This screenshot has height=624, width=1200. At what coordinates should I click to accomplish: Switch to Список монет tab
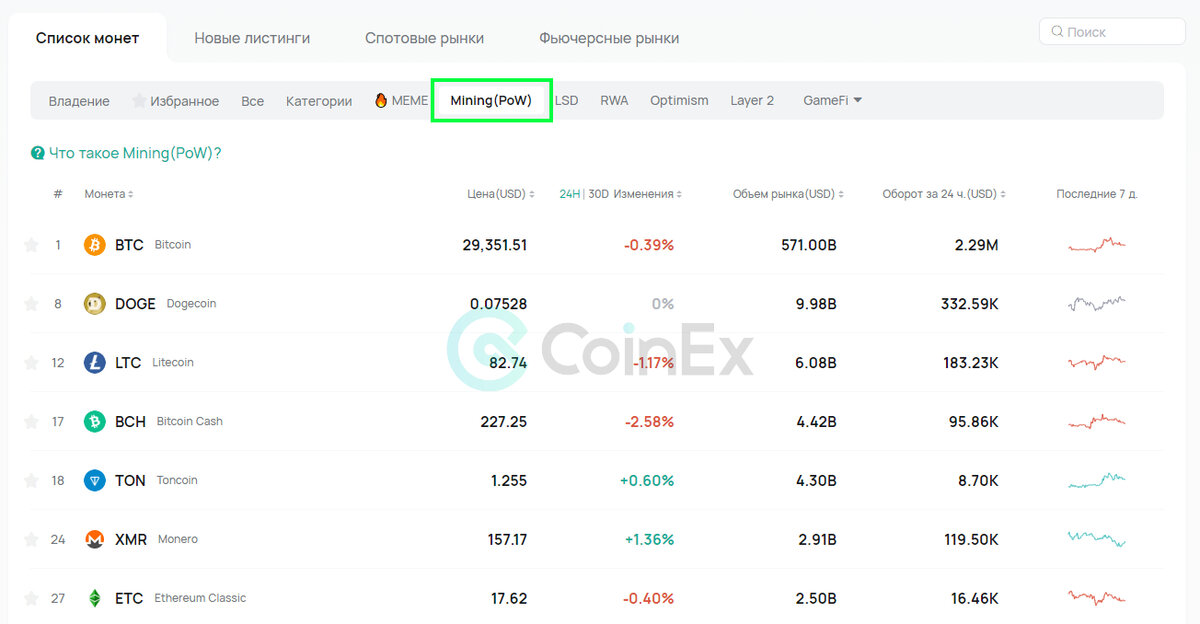coord(87,39)
